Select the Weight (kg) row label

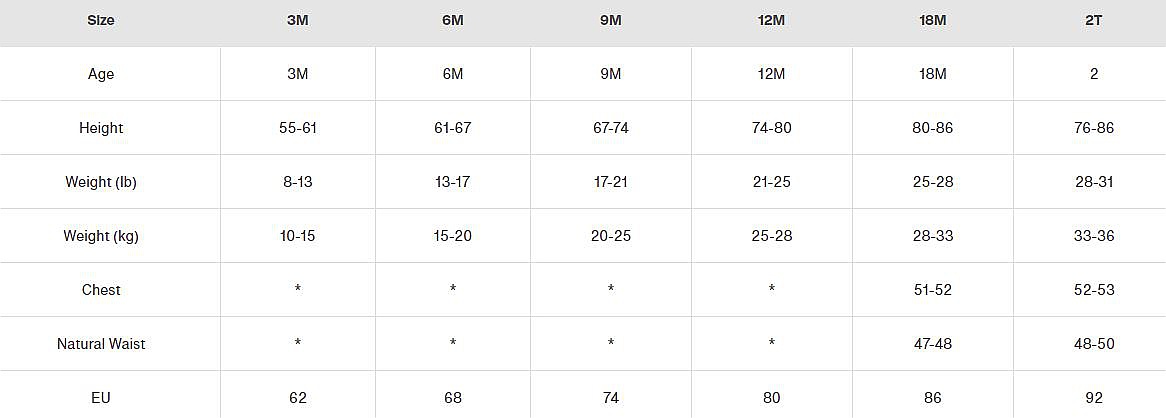tap(101, 236)
